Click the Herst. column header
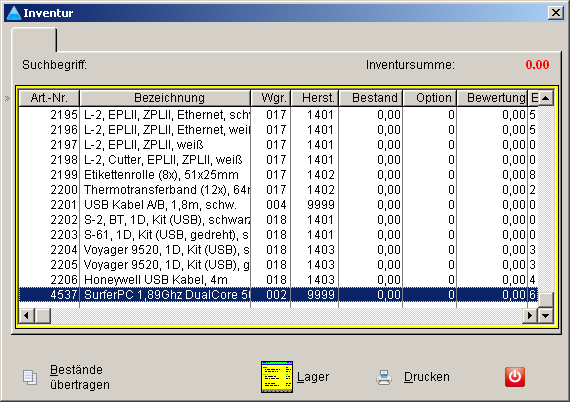The height and width of the screenshot is (402, 570). pos(315,98)
